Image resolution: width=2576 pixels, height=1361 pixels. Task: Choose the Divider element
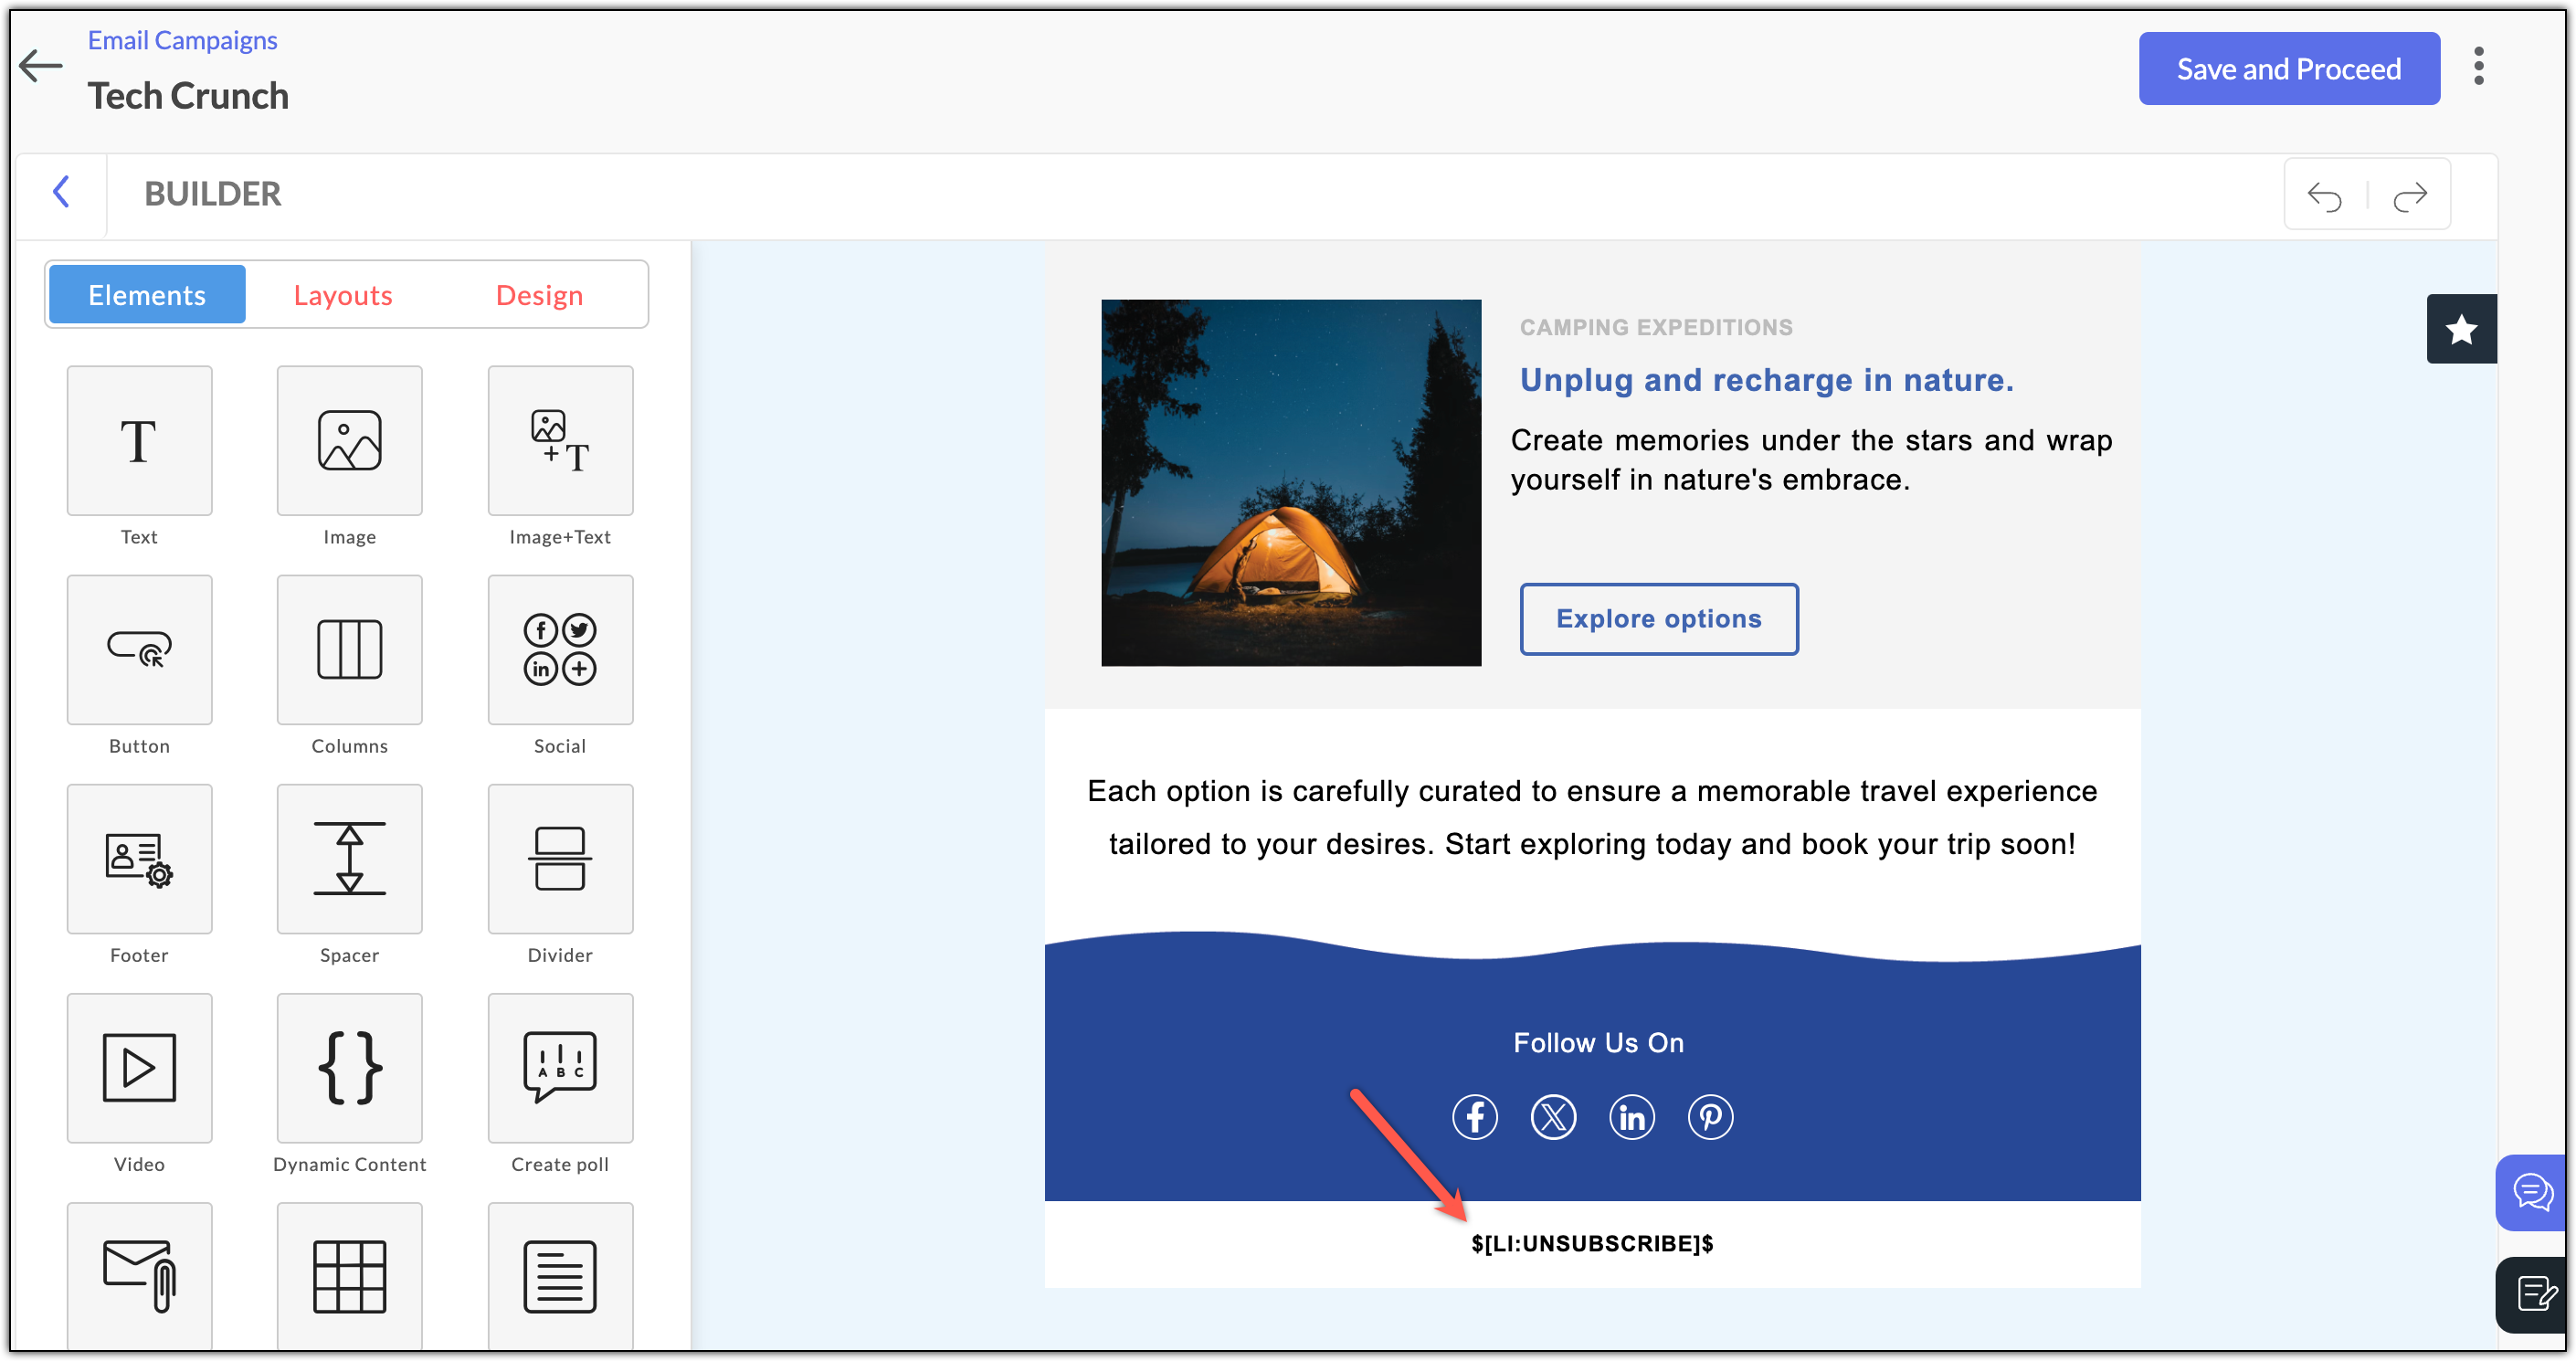point(560,859)
